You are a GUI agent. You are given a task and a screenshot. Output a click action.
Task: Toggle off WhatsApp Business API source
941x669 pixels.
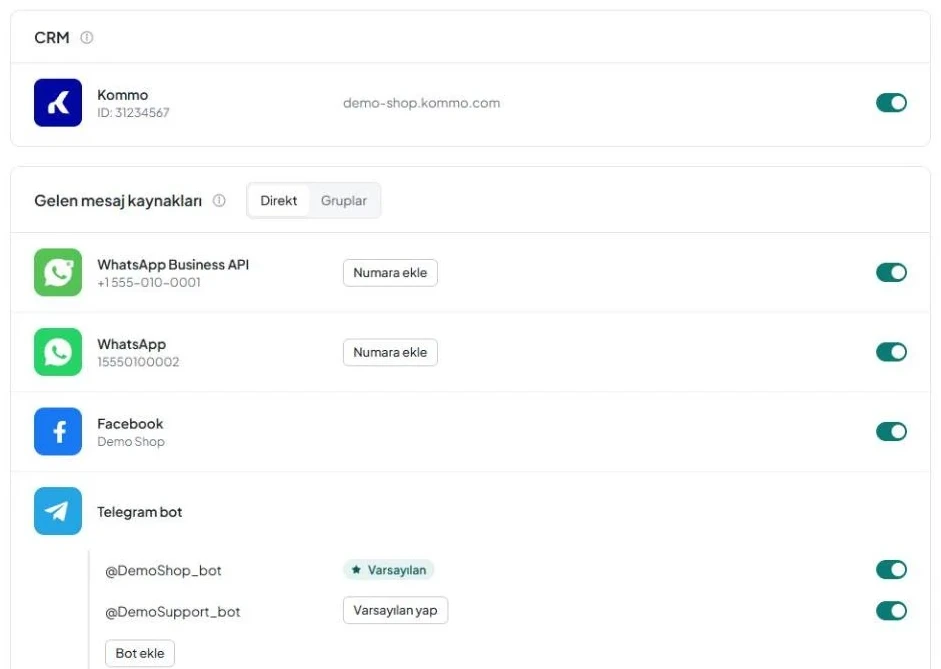point(891,272)
